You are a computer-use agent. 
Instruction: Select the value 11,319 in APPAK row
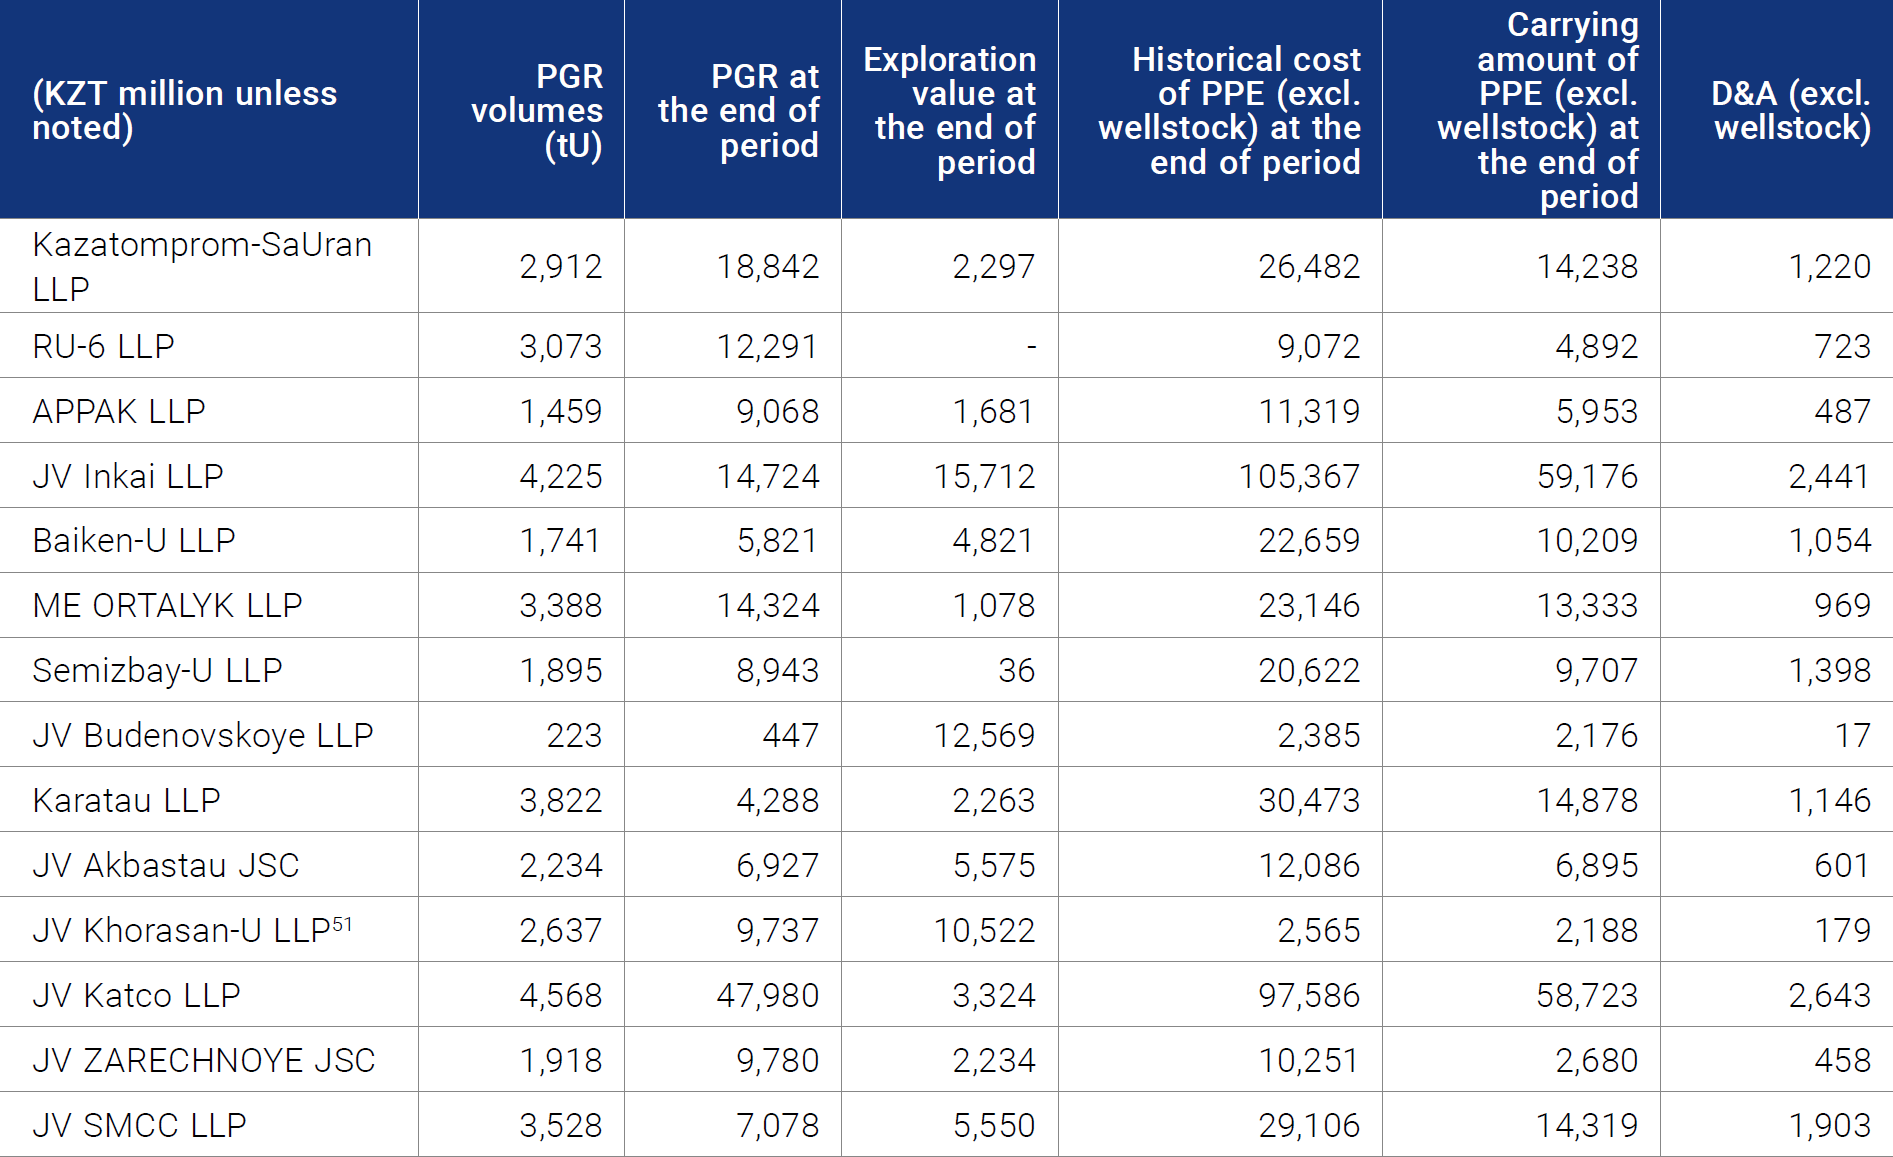coord(1309,411)
